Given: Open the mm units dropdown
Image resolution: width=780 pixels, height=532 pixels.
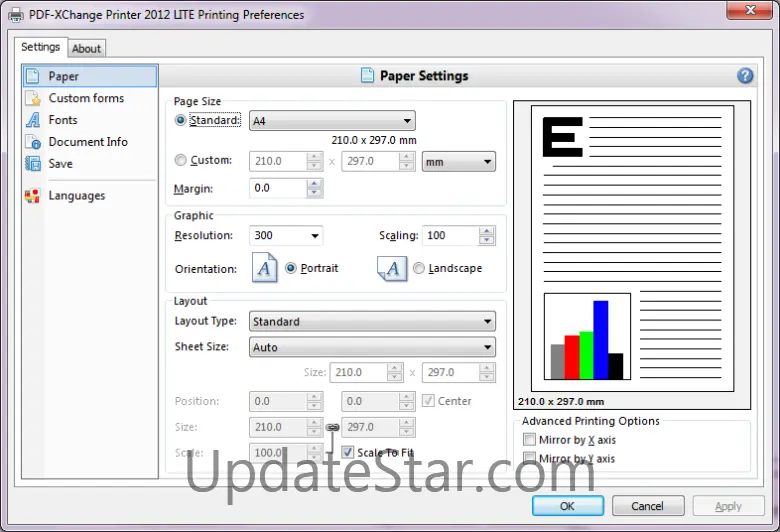Looking at the screenshot, I should click(x=459, y=162).
